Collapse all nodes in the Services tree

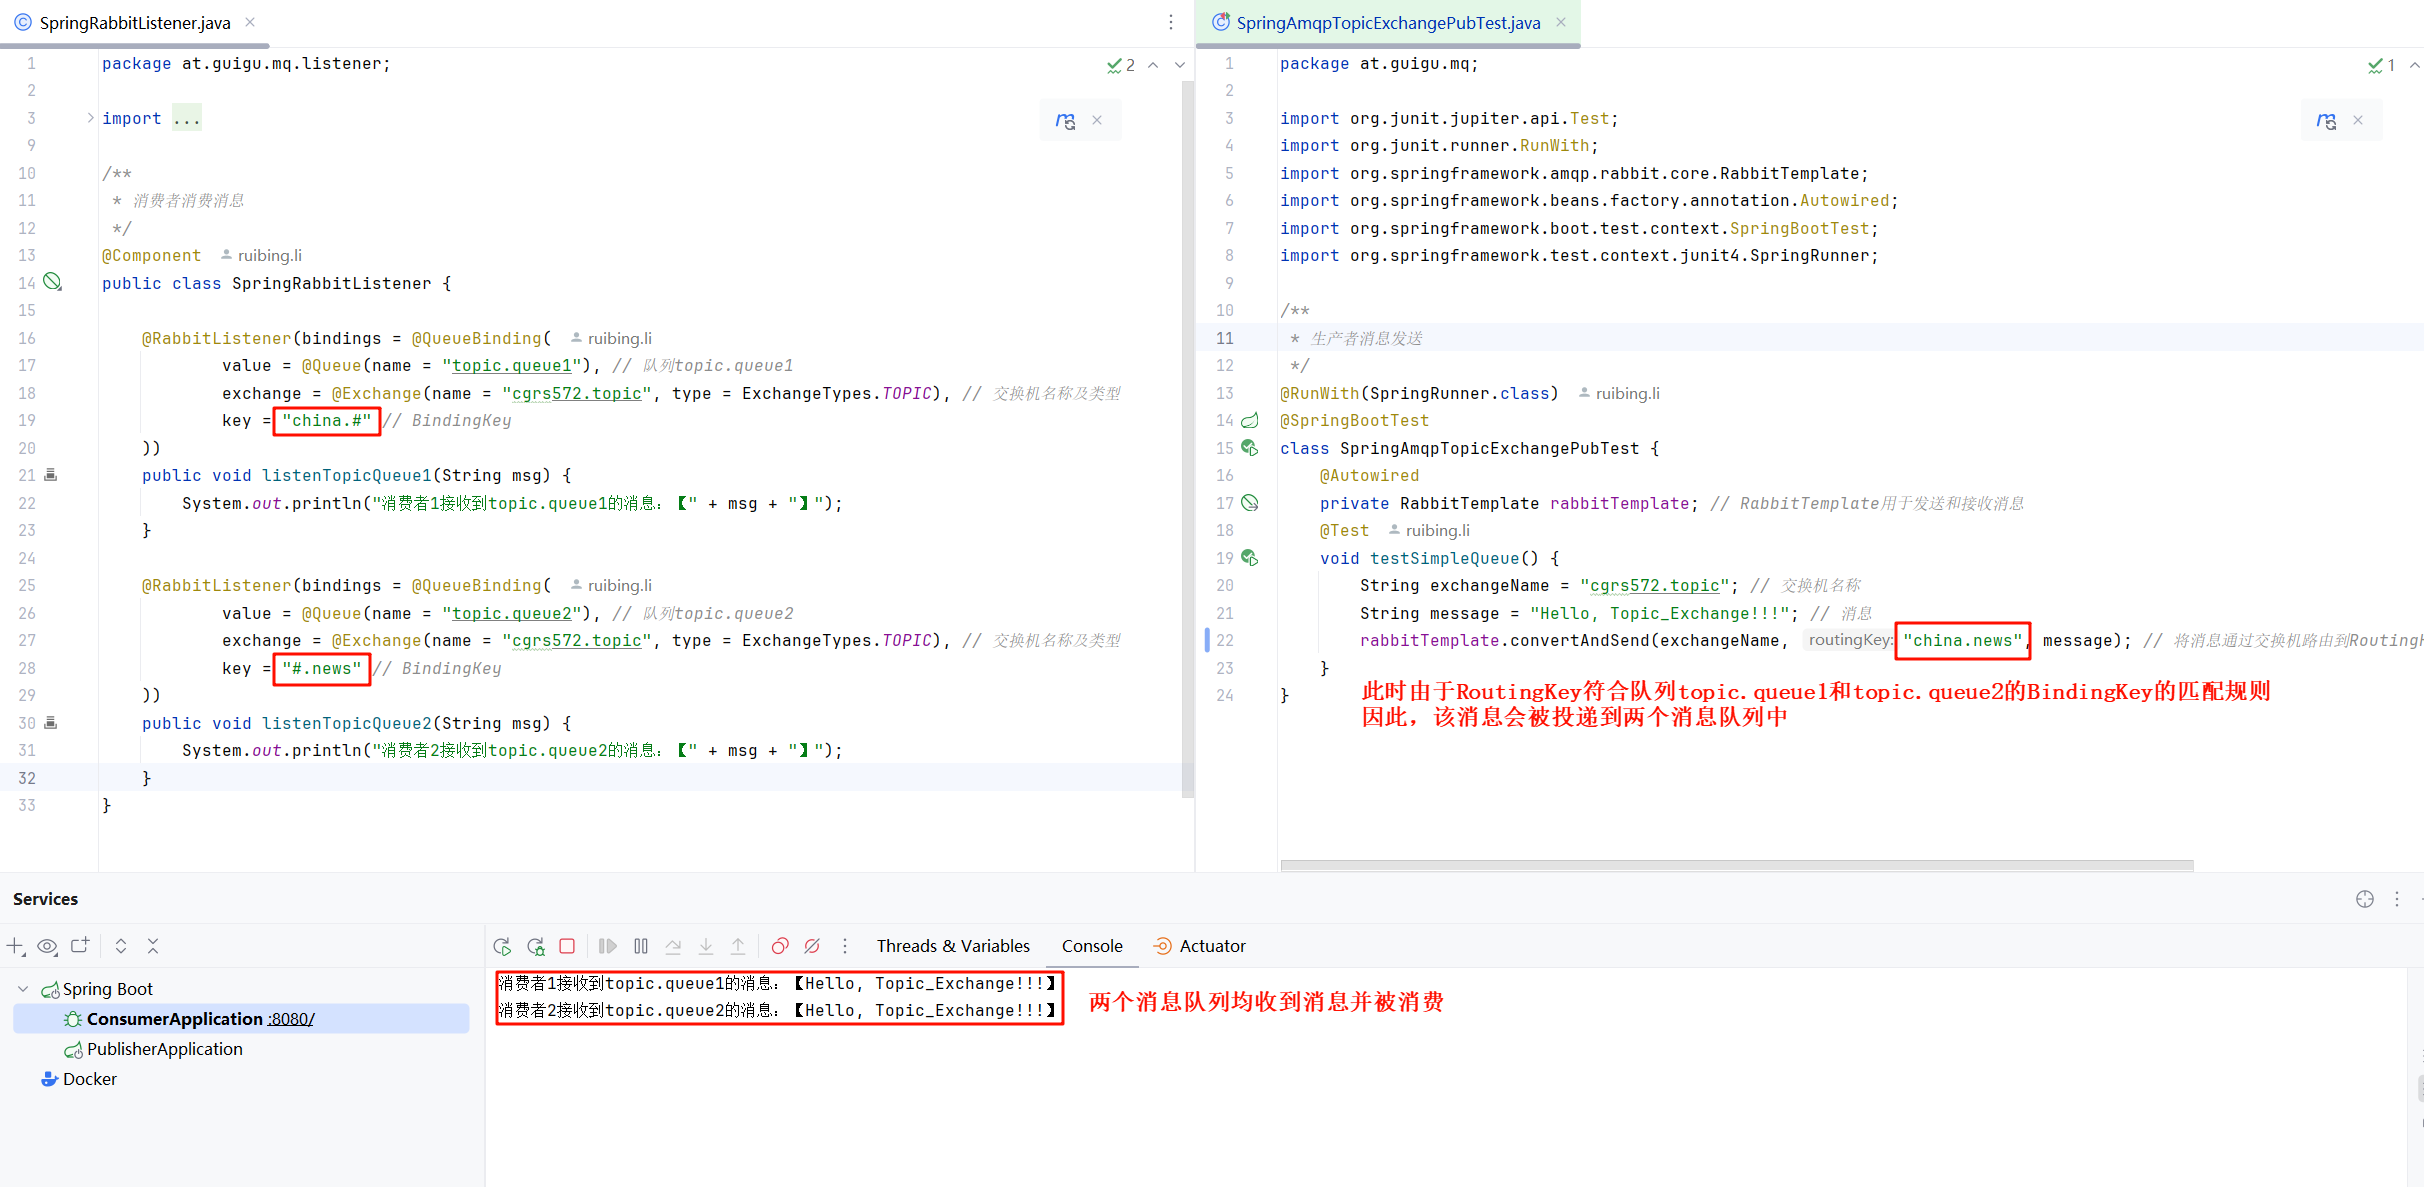(x=153, y=946)
